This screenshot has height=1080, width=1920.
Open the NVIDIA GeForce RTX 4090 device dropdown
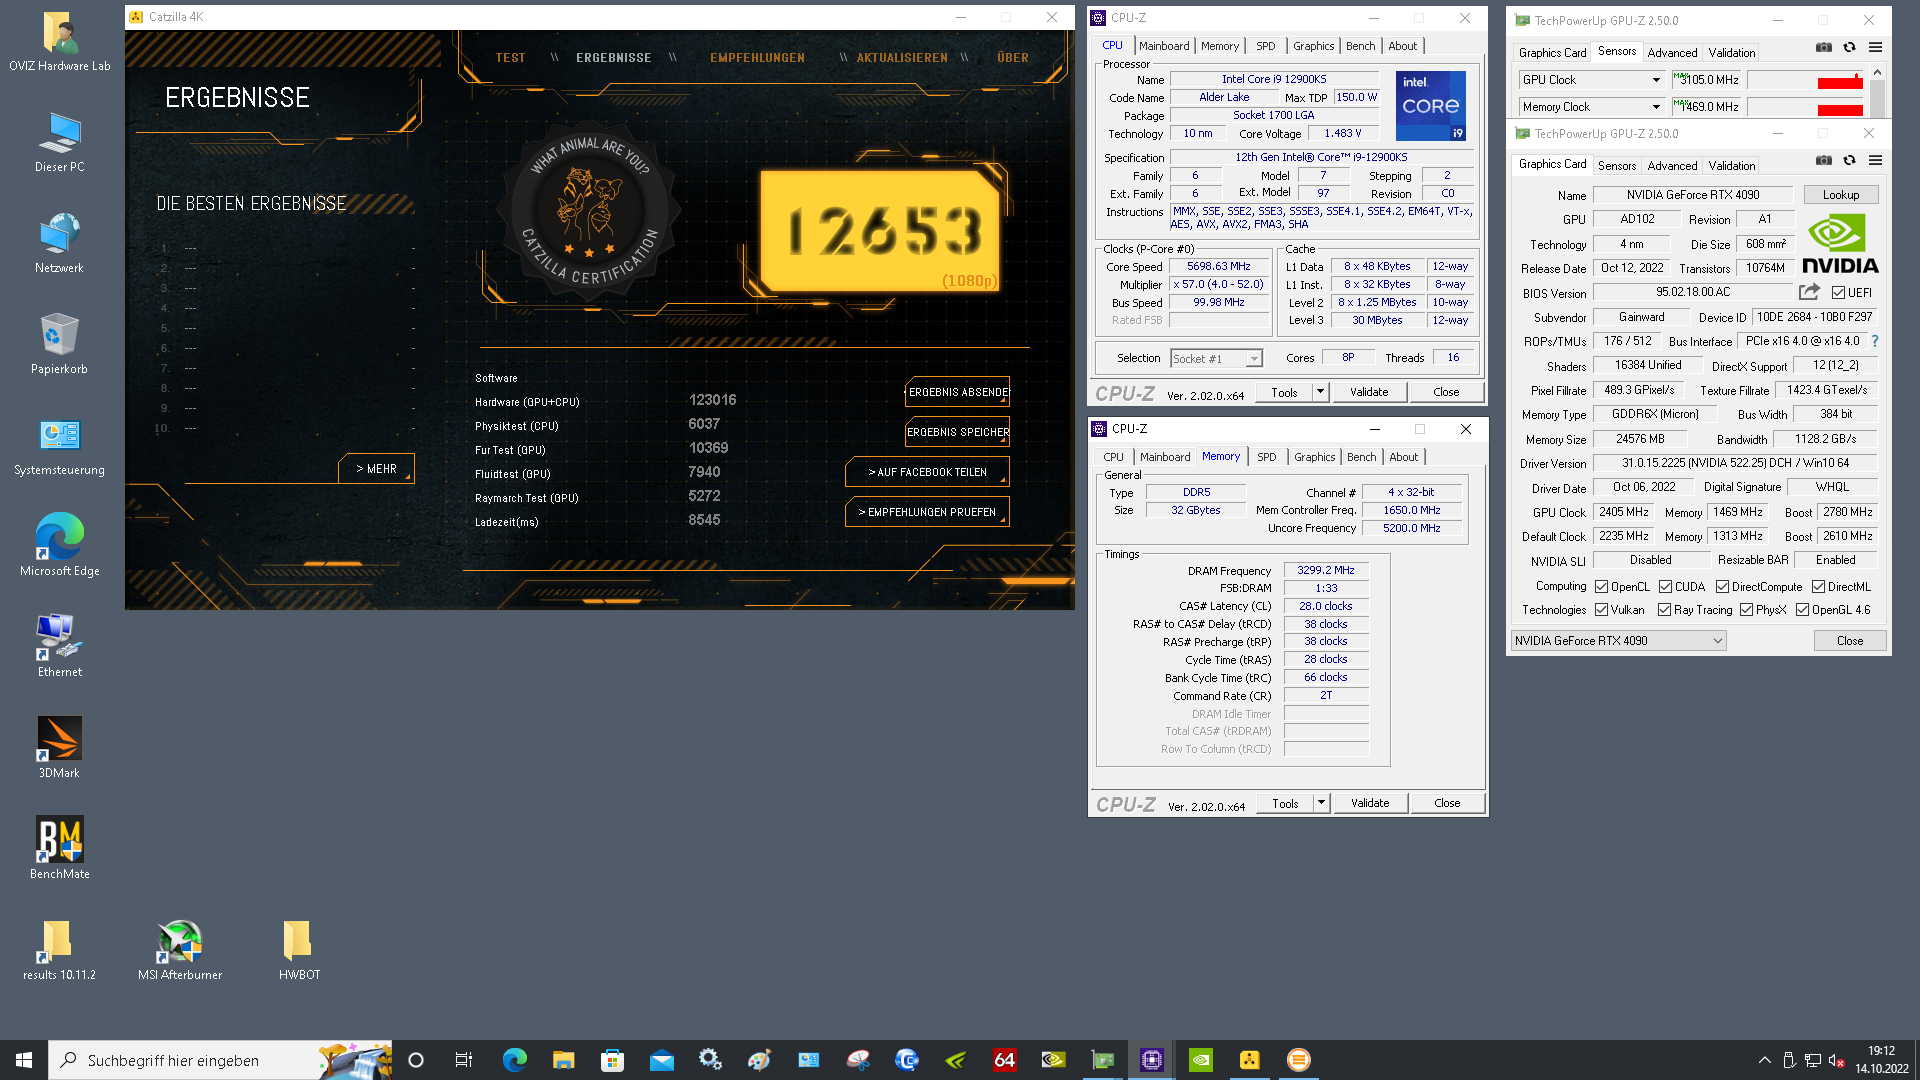pos(1618,641)
